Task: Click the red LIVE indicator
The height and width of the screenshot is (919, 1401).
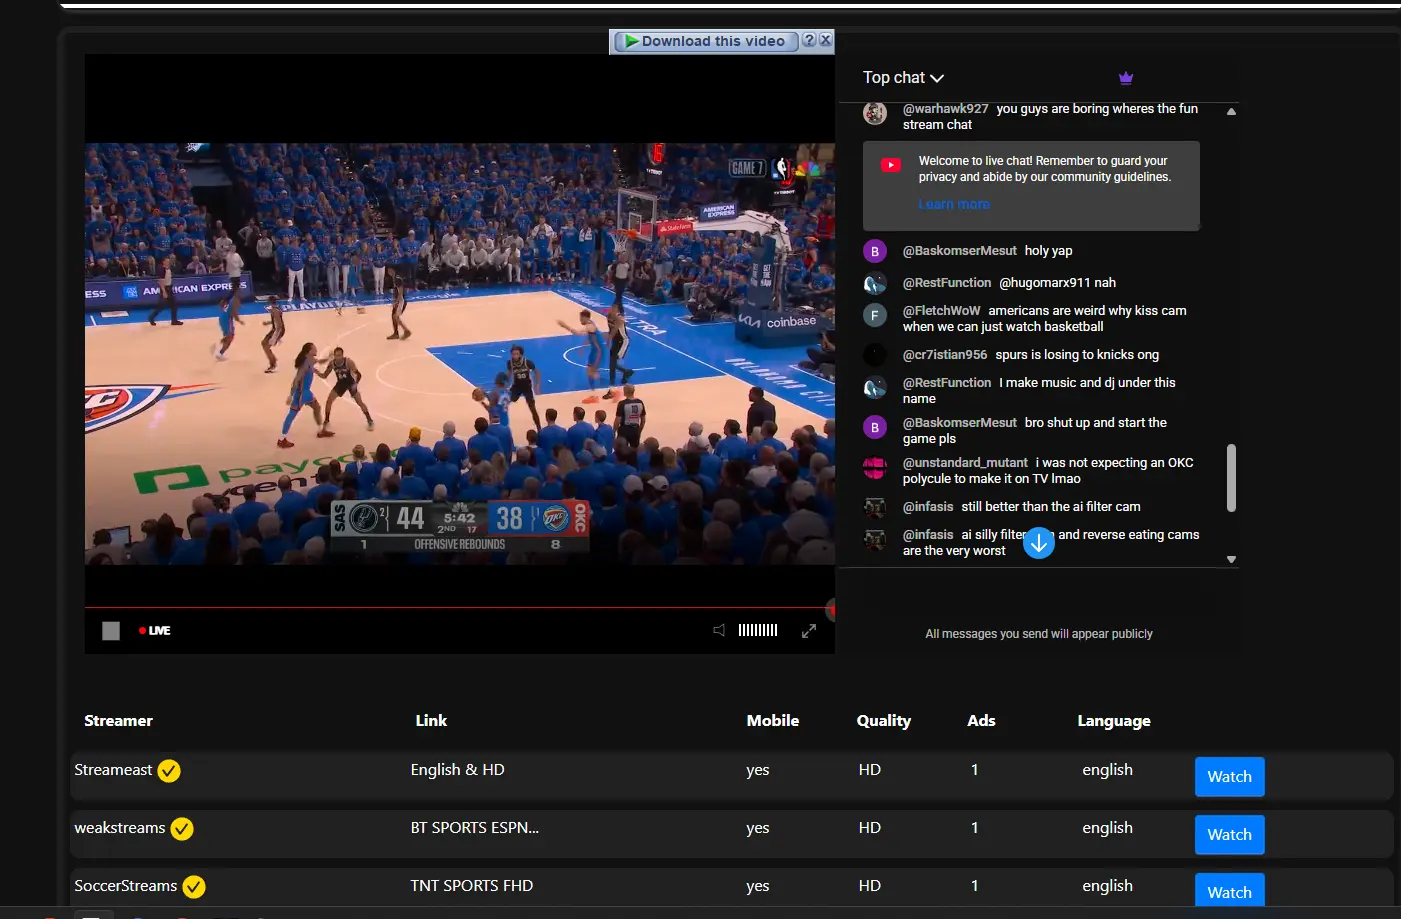Action: click(x=155, y=631)
